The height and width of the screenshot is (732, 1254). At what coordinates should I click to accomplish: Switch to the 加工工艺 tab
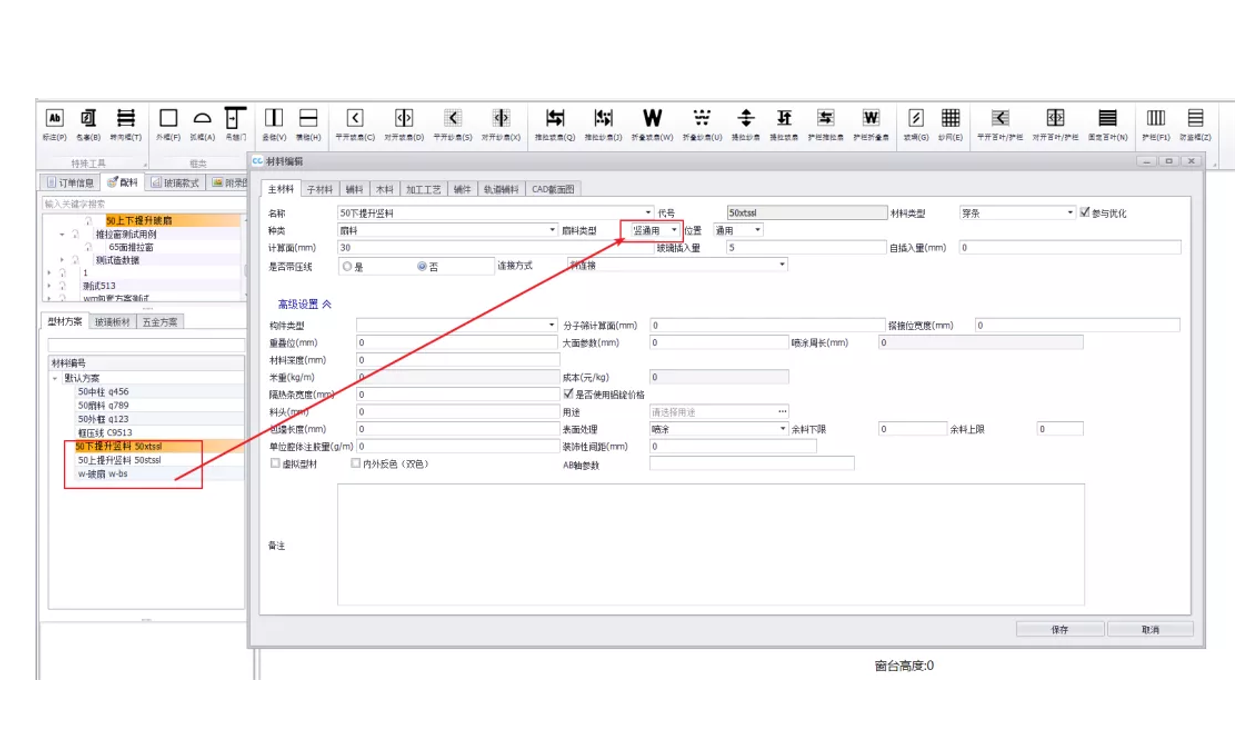pos(422,188)
